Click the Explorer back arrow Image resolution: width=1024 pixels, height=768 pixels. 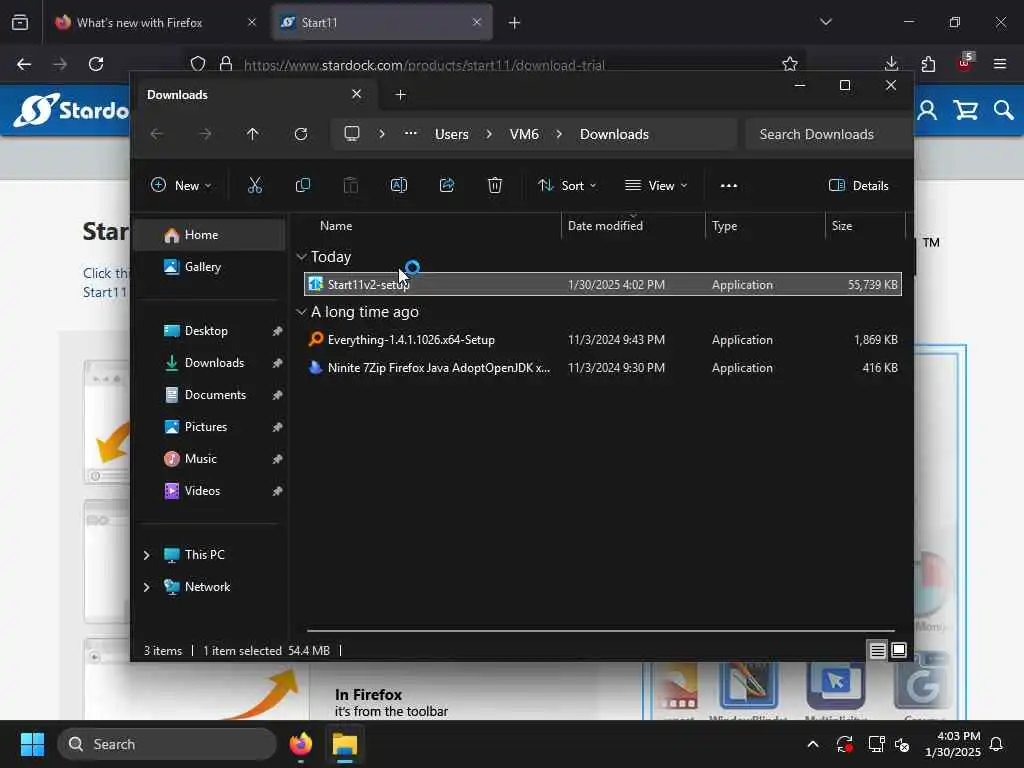click(157, 134)
